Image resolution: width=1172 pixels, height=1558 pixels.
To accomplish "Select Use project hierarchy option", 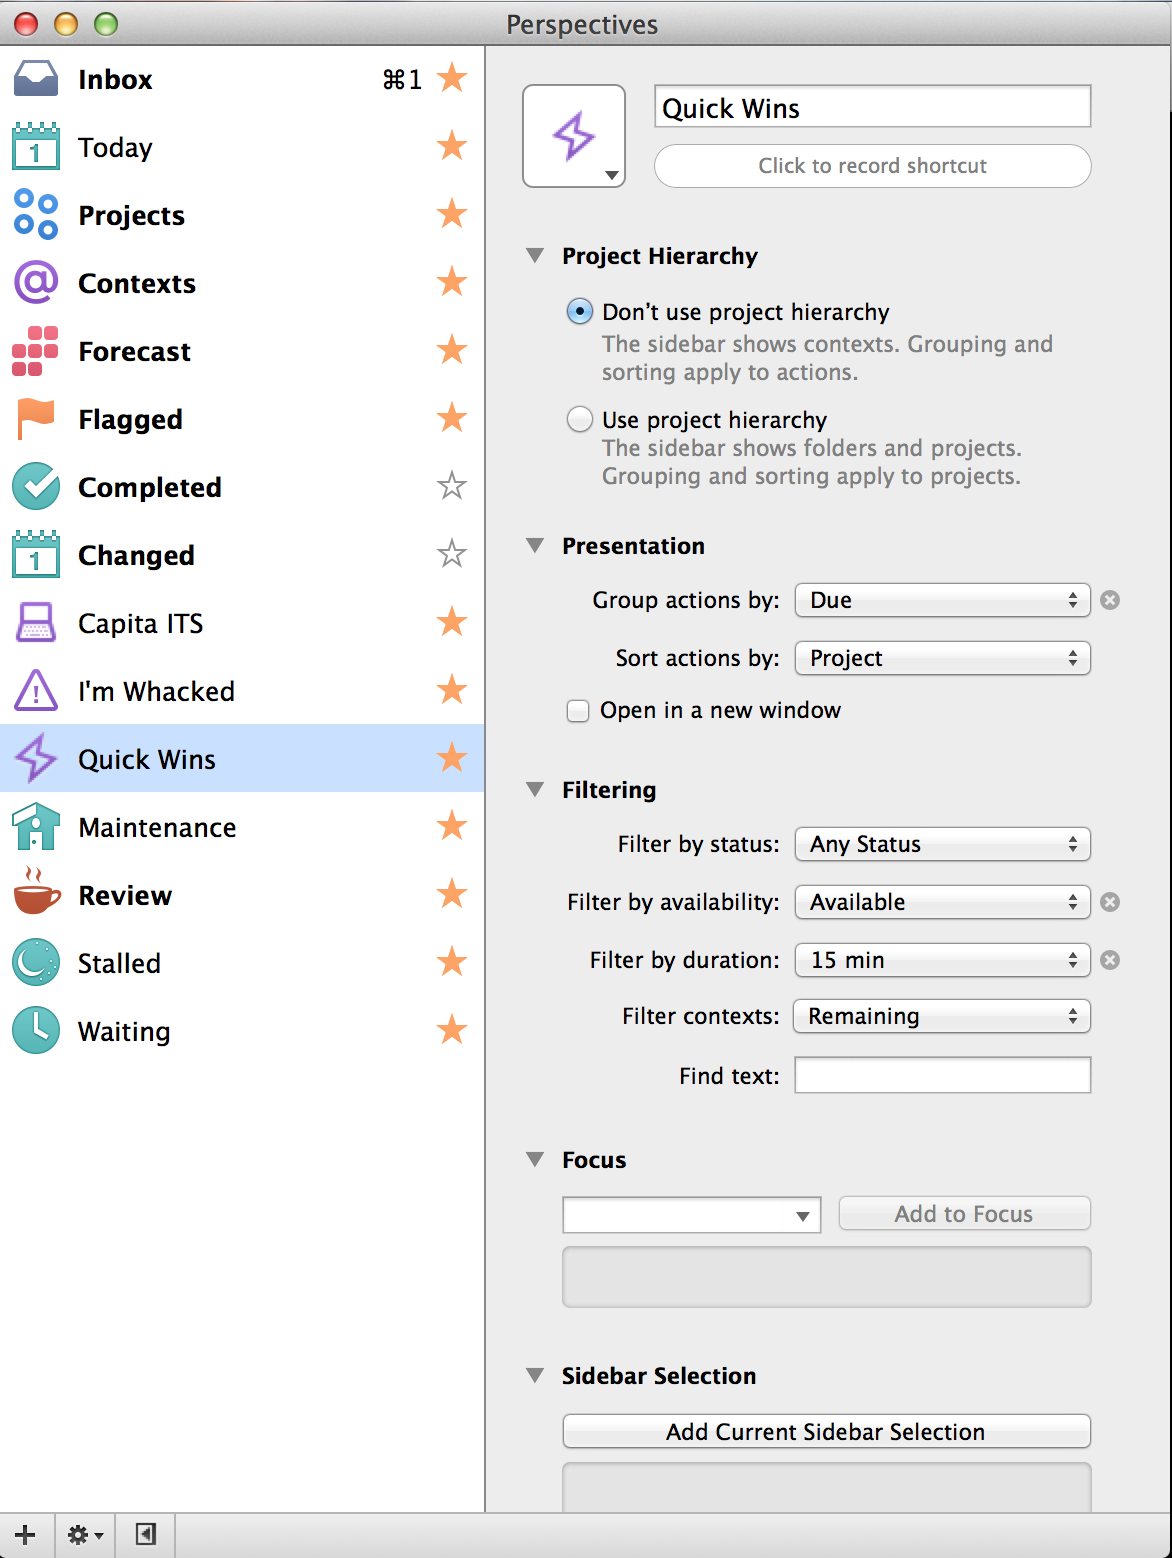I will click(579, 419).
